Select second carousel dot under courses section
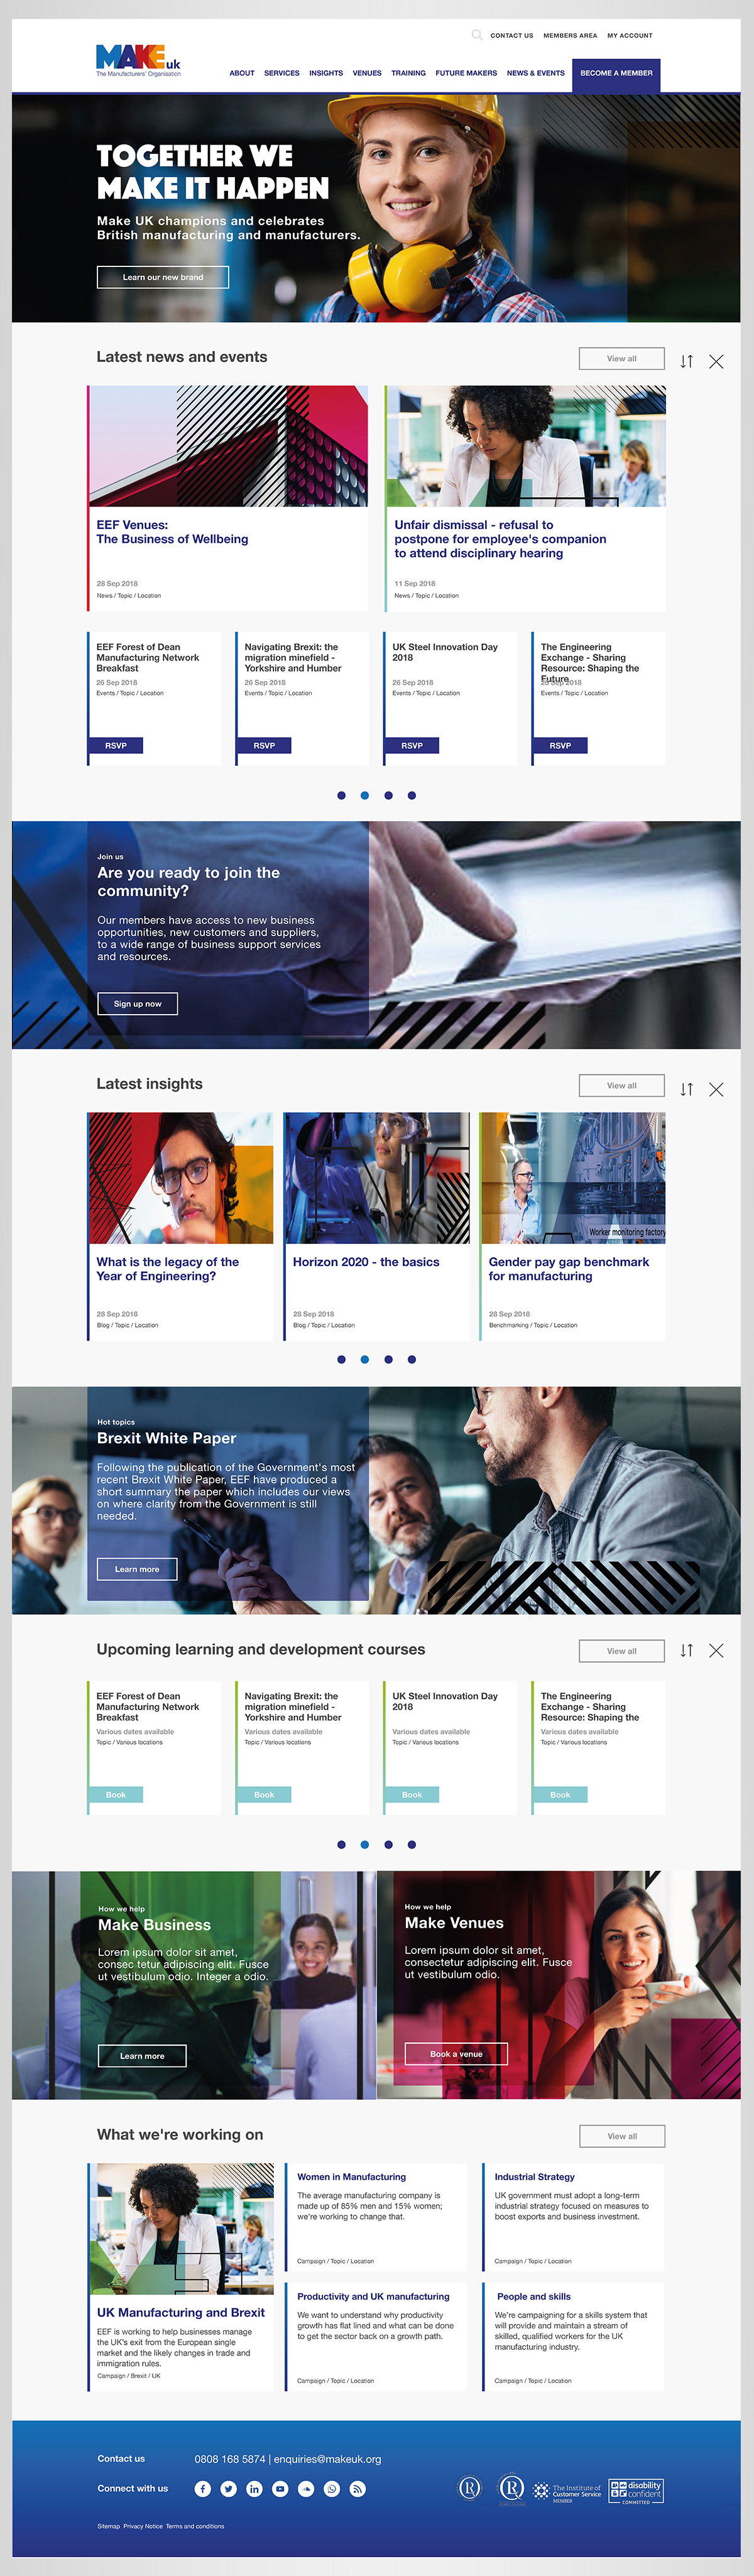Screen dimensions: 754x2576 [x=365, y=1844]
